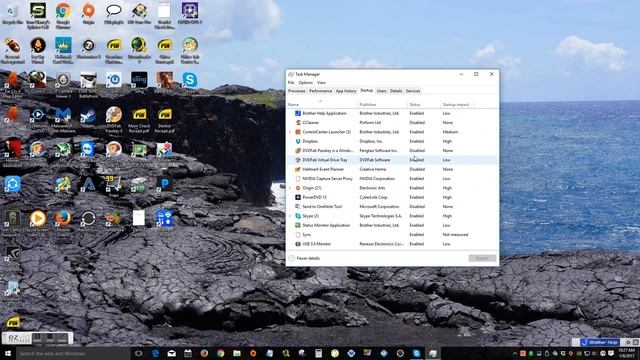
Task: Sort startup list by Name column
Action: [x=322, y=104]
